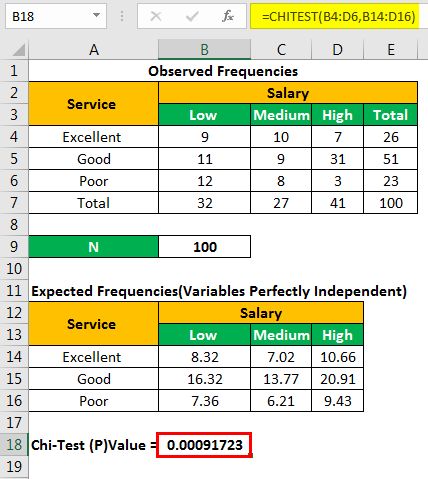The height and width of the screenshot is (479, 428).
Task: Select column B header
Action: coord(204,50)
